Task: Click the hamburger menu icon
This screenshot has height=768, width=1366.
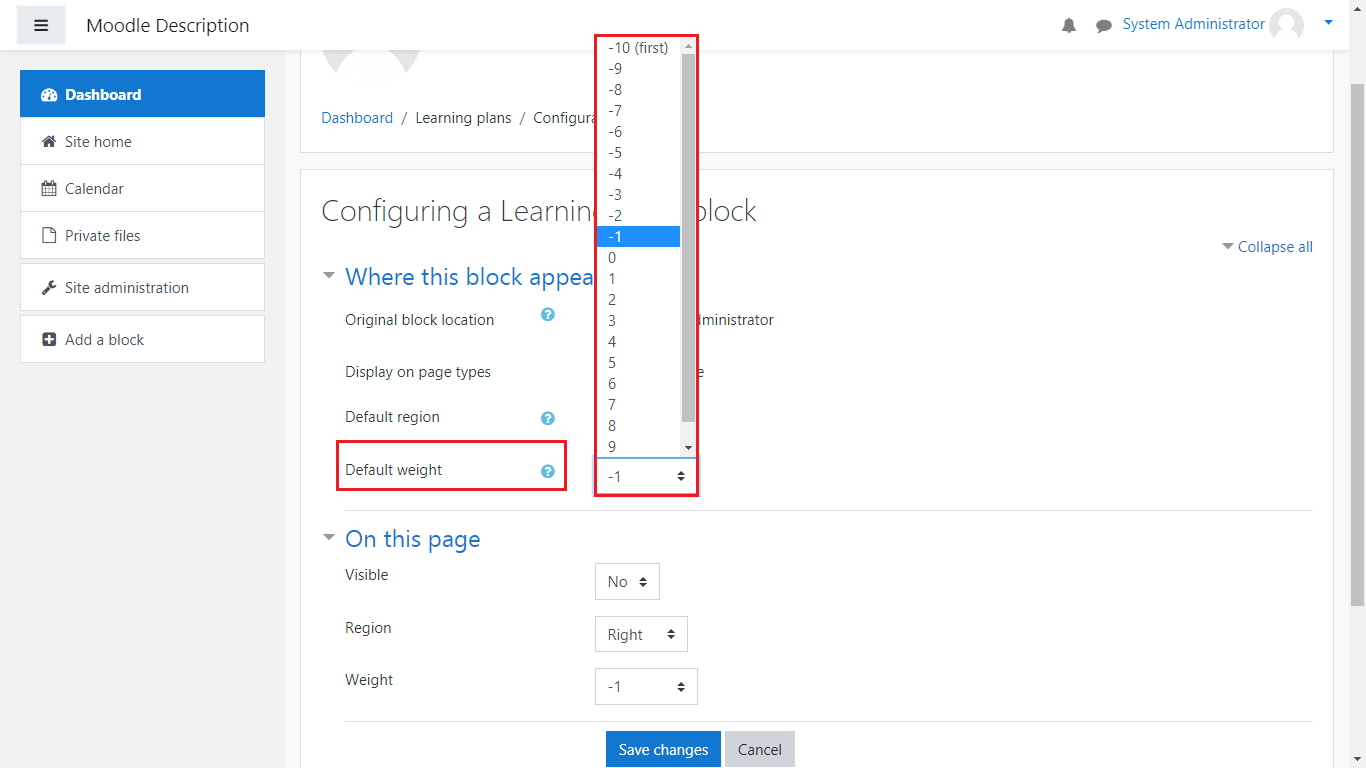Action: click(41, 25)
